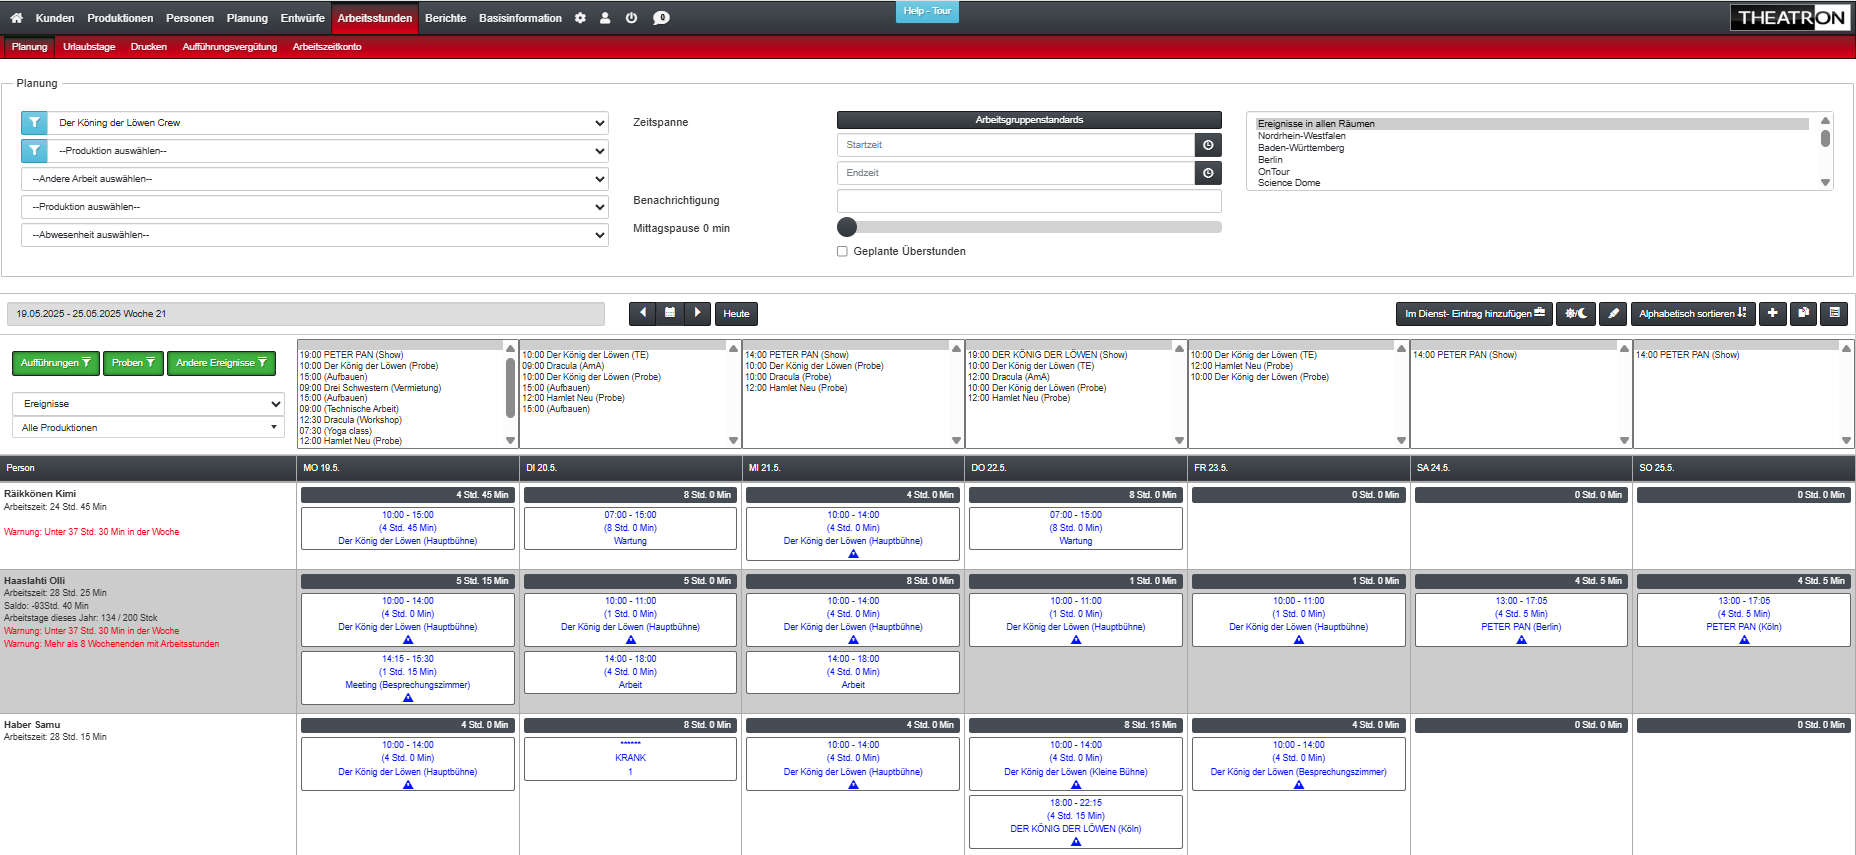The image size is (1856, 855).
Task: Enable the Geplante Überstunden checkbox
Action: (x=842, y=252)
